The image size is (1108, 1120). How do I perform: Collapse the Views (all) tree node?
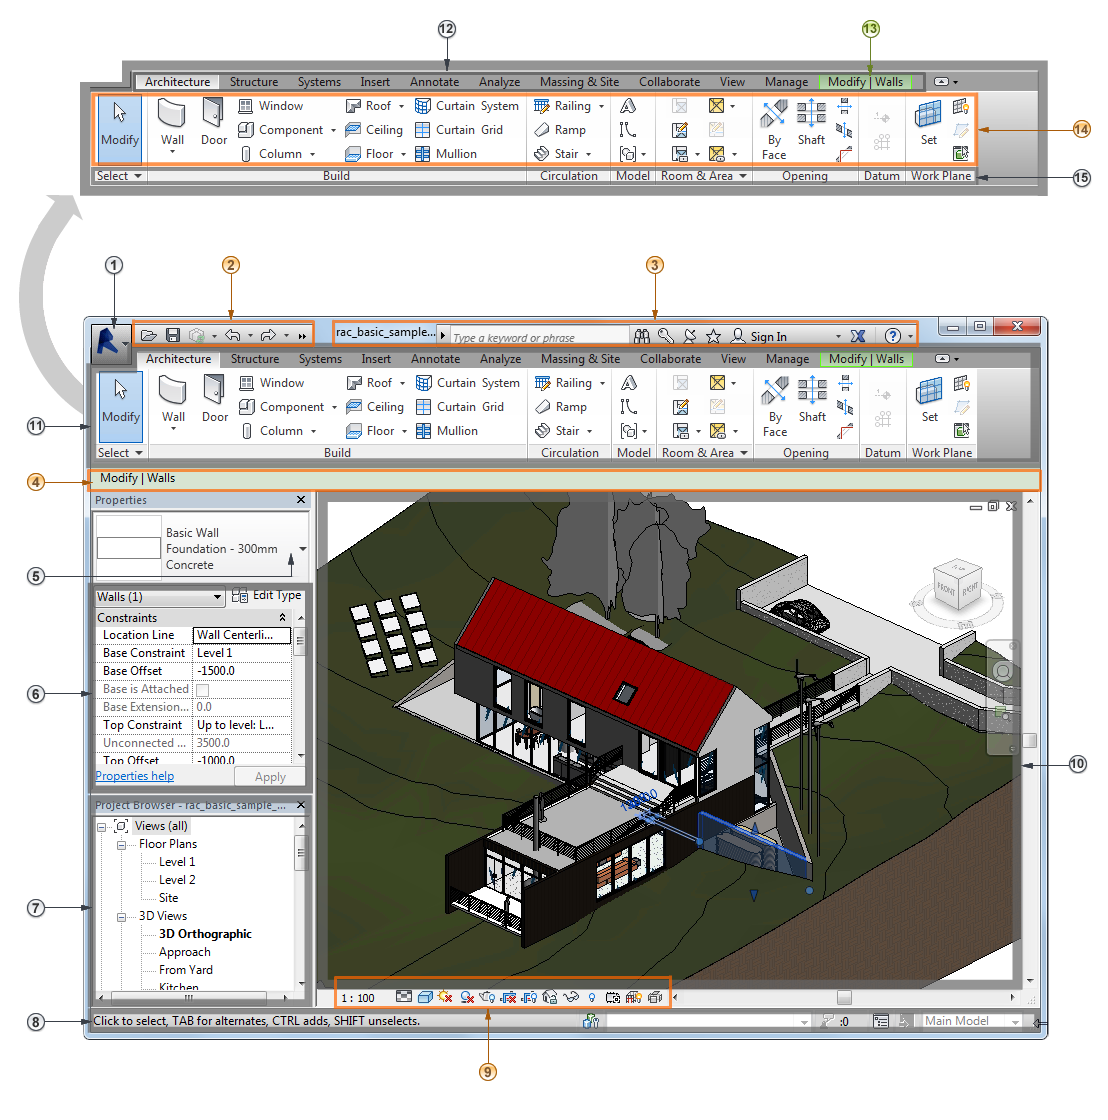pos(101,827)
